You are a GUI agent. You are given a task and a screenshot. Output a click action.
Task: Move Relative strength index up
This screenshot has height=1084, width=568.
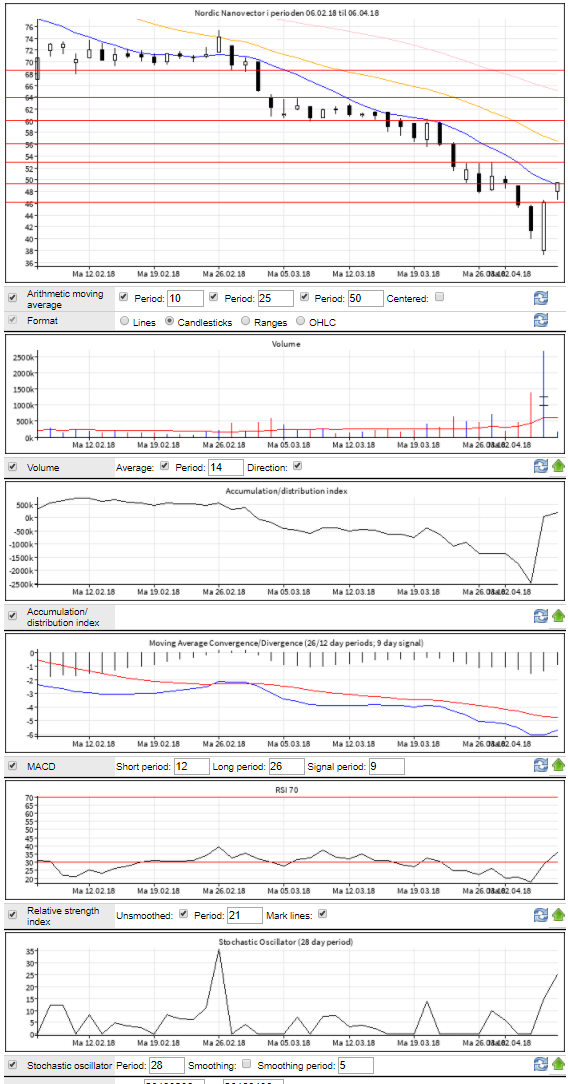[x=558, y=915]
